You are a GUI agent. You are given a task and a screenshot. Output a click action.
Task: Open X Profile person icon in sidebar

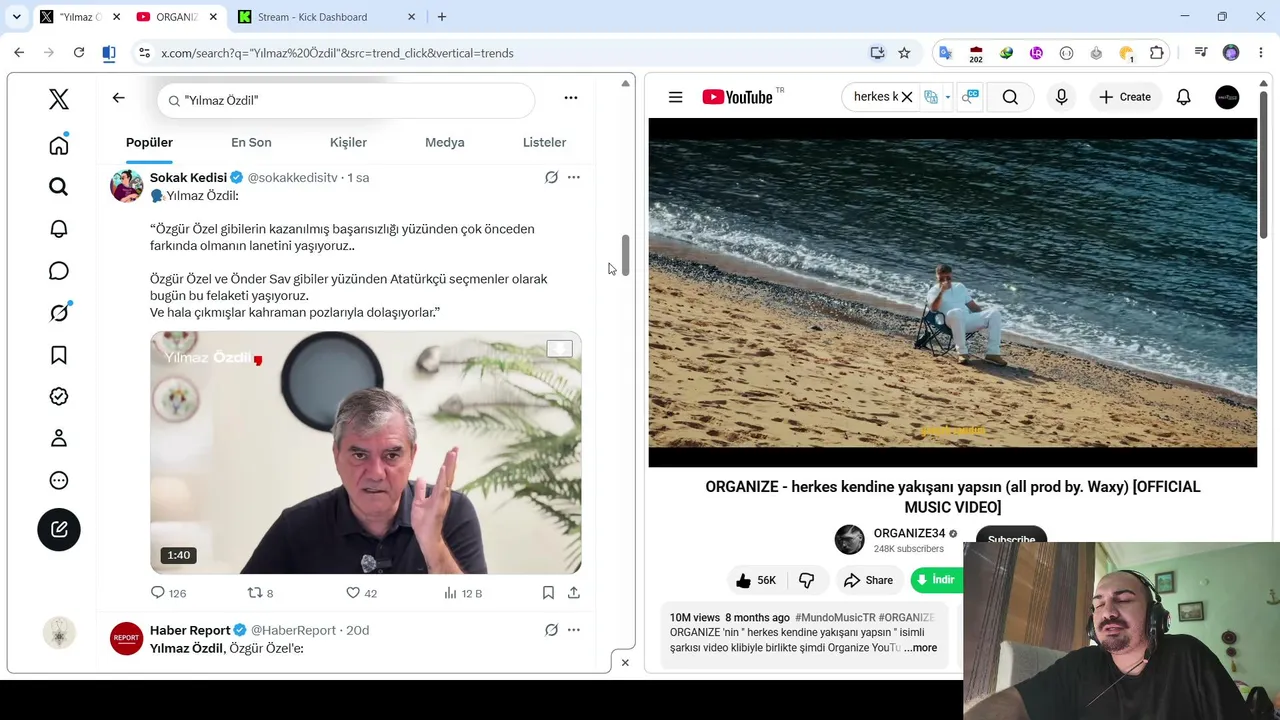(x=59, y=438)
